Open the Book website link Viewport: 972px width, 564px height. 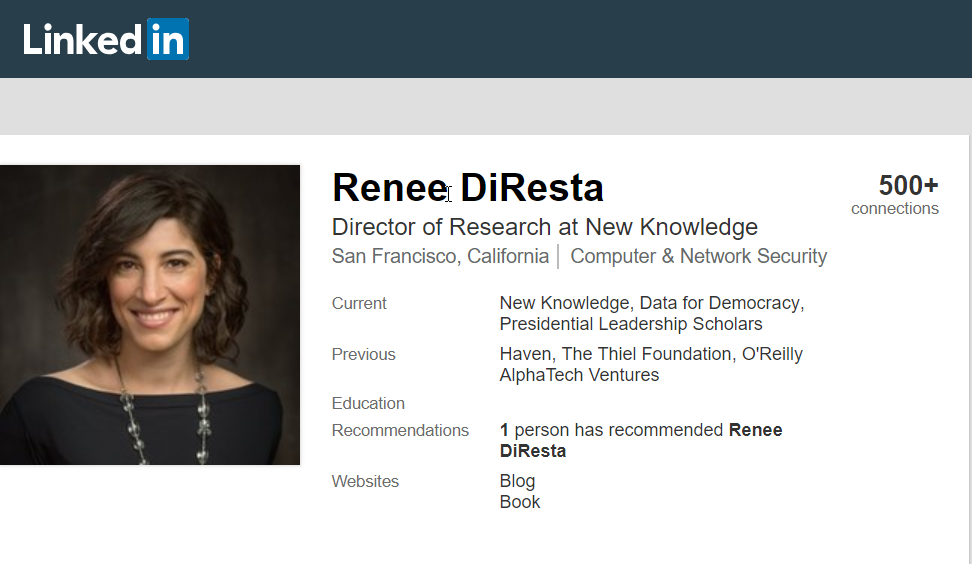[520, 502]
